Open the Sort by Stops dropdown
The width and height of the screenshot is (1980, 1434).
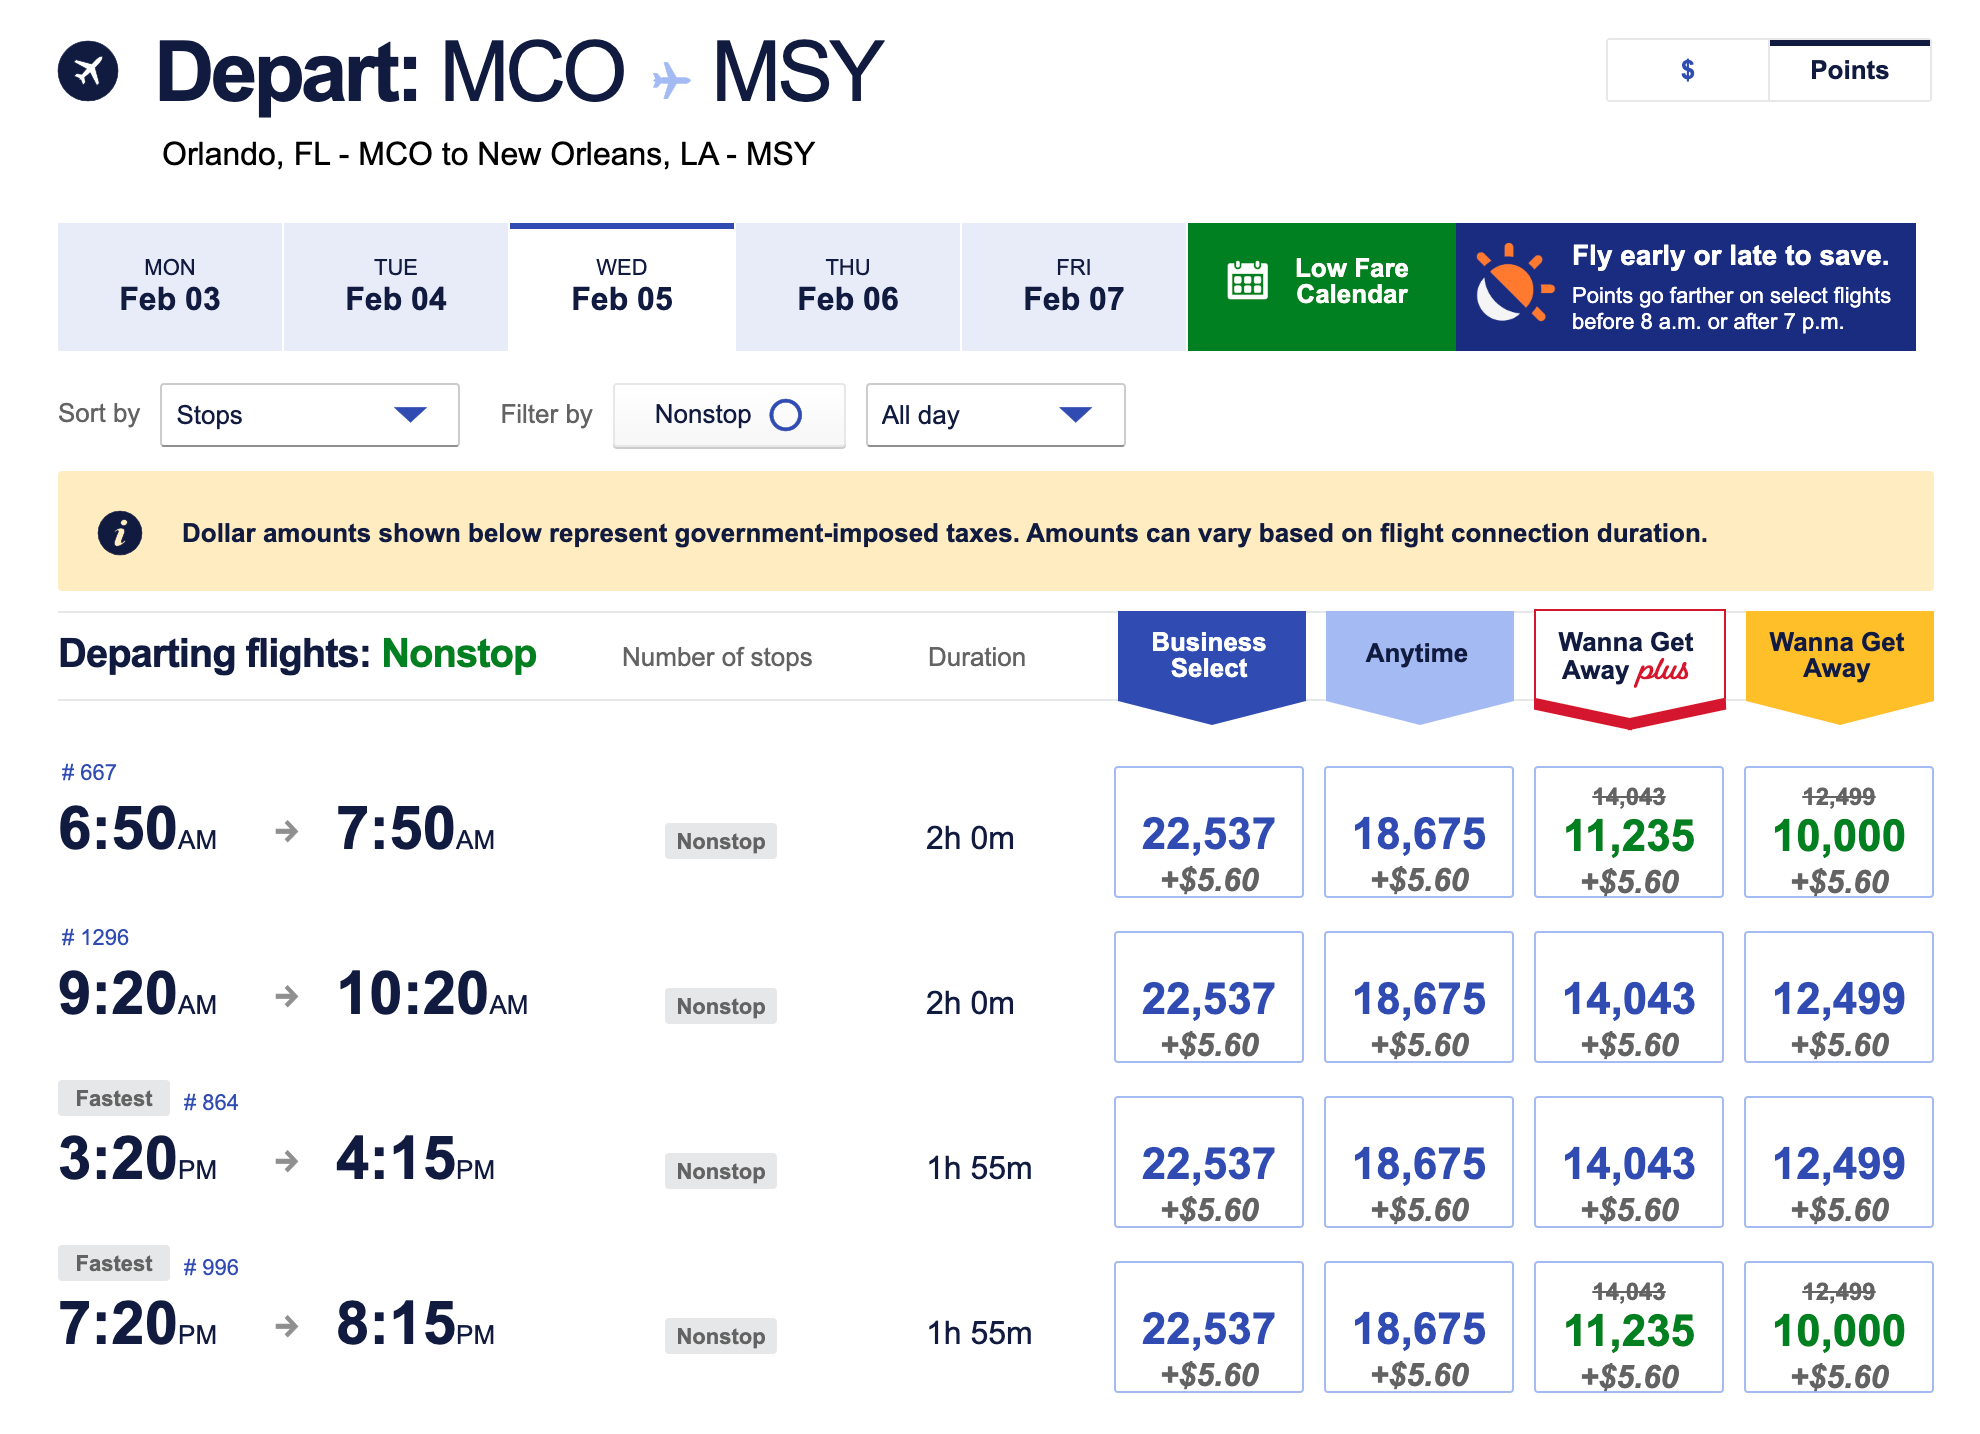[309, 414]
